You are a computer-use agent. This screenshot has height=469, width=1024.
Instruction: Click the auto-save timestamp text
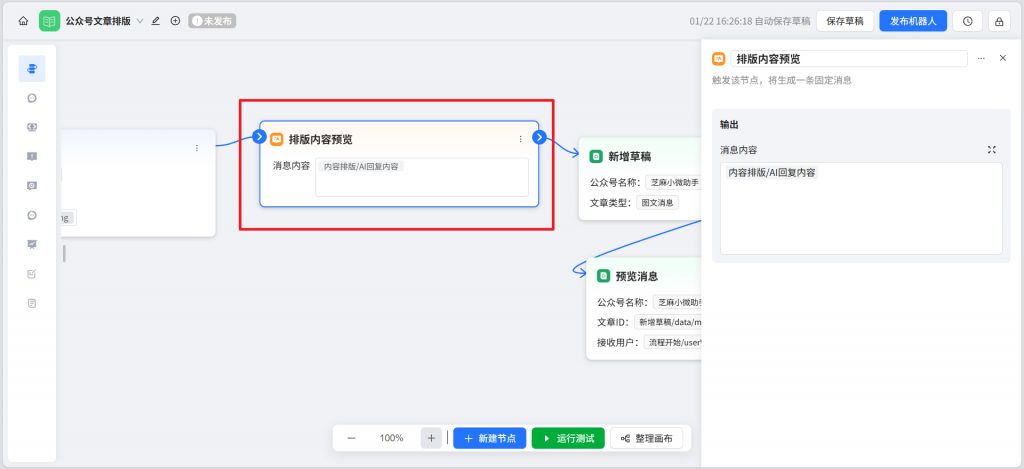pyautogui.click(x=750, y=21)
